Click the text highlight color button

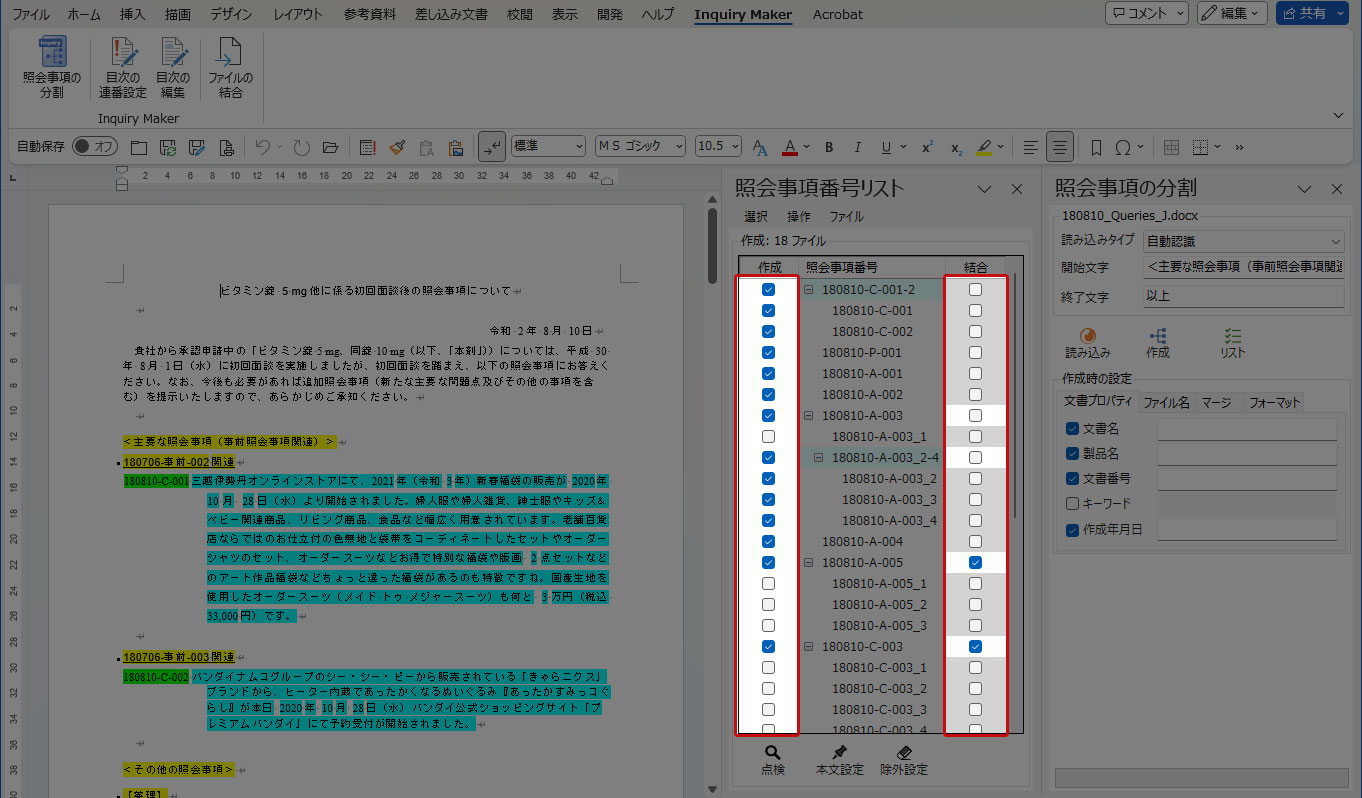[x=984, y=147]
